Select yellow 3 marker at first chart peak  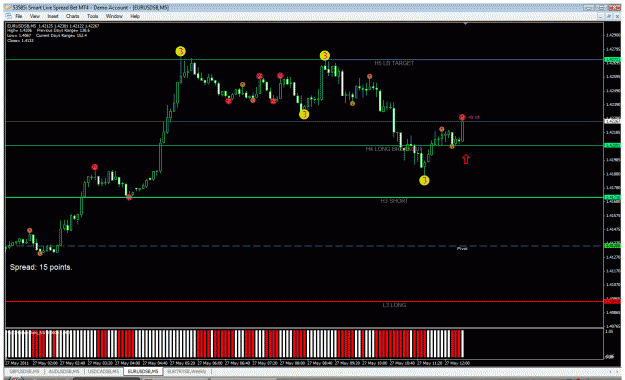tap(181, 51)
